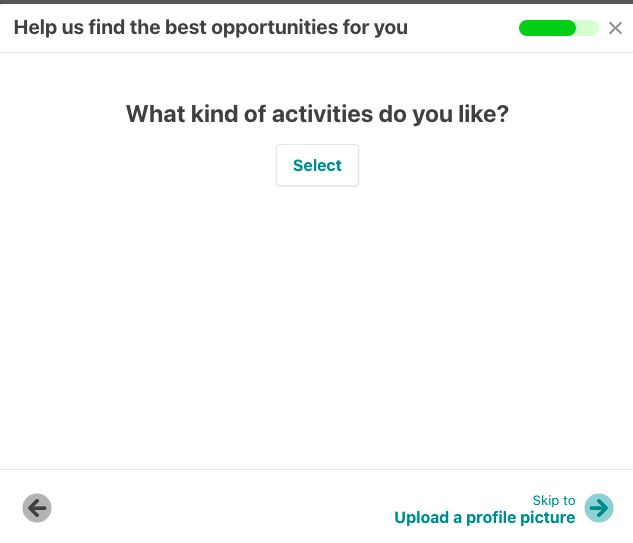Click the words "find the best" in the title

(x=145, y=28)
